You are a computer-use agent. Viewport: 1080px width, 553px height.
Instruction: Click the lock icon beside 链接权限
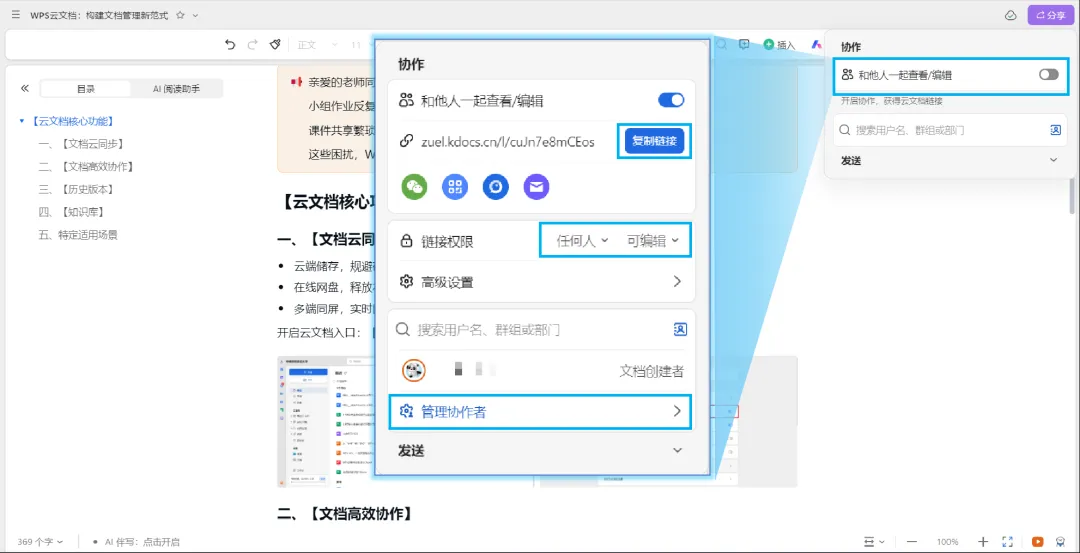[406, 241]
